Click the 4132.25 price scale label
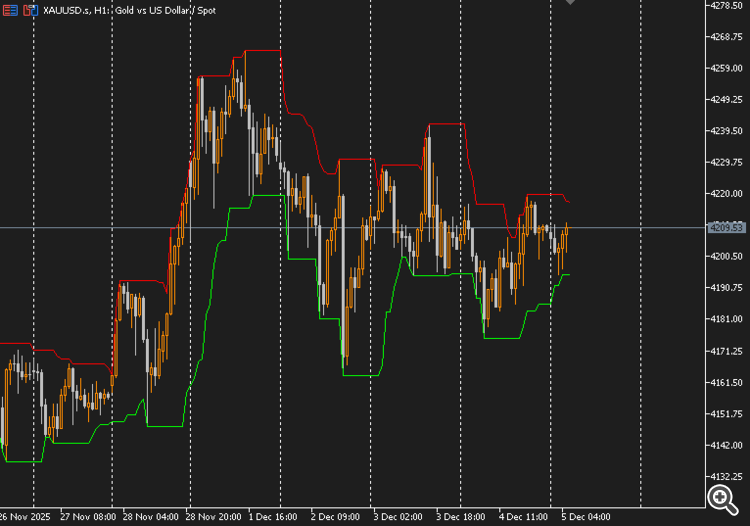This screenshot has width=750, height=526. [x=726, y=477]
